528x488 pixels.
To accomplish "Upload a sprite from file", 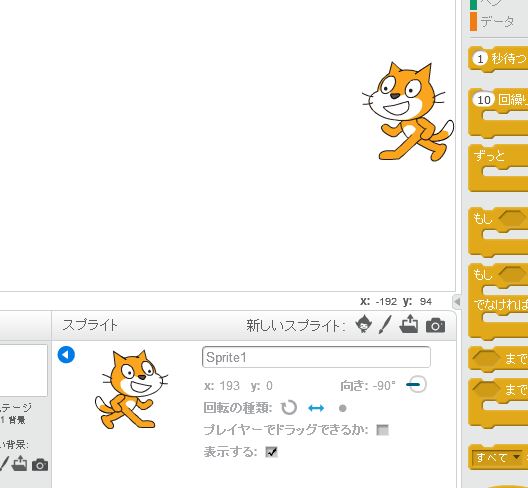I will 409,324.
